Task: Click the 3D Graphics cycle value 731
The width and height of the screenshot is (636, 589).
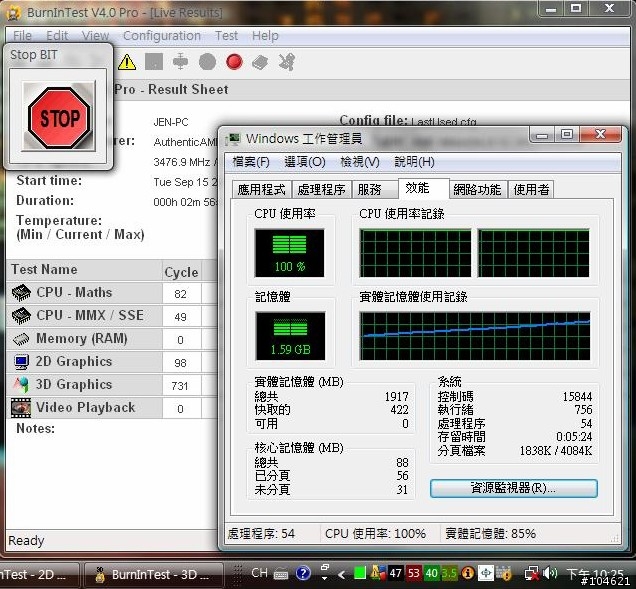Action: [180, 385]
